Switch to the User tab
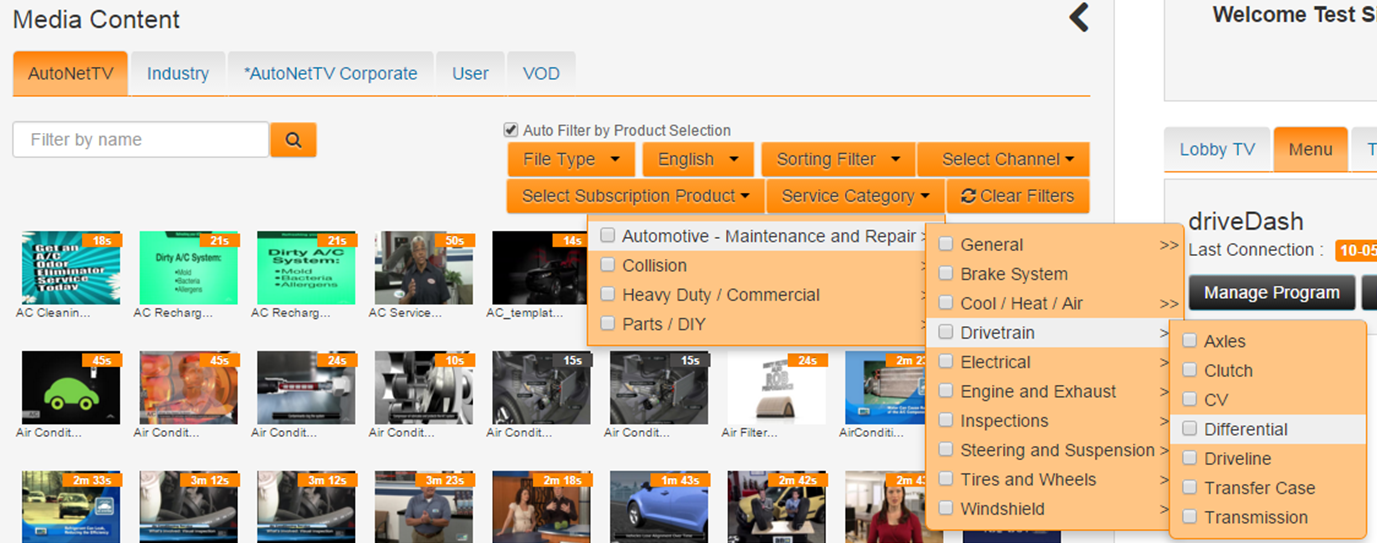The width and height of the screenshot is (1377, 543). (x=470, y=74)
